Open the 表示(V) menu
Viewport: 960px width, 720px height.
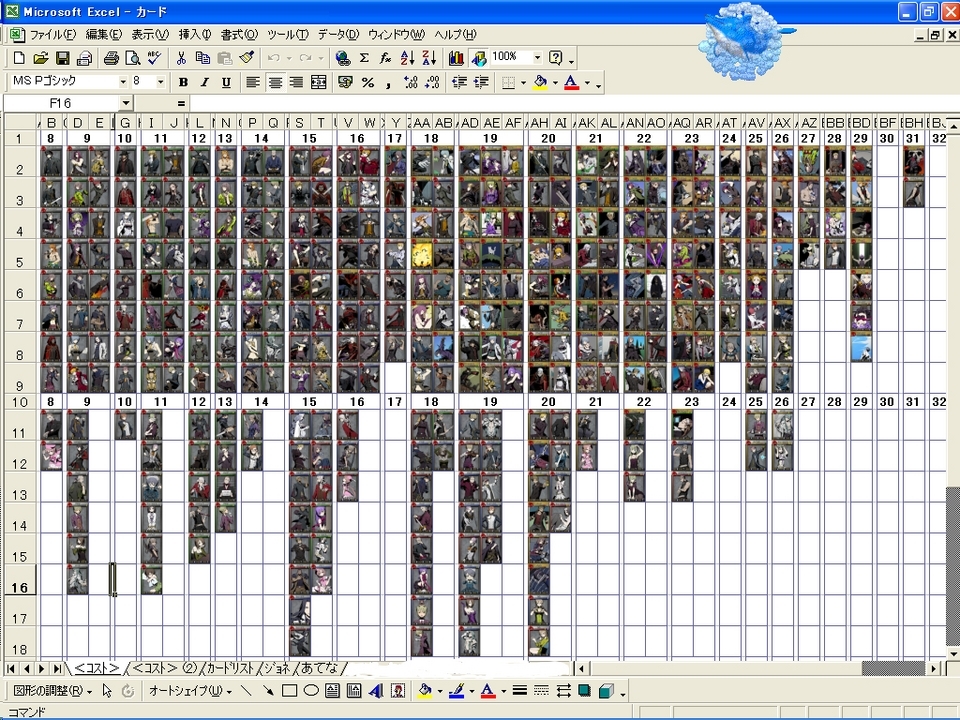tap(150, 35)
